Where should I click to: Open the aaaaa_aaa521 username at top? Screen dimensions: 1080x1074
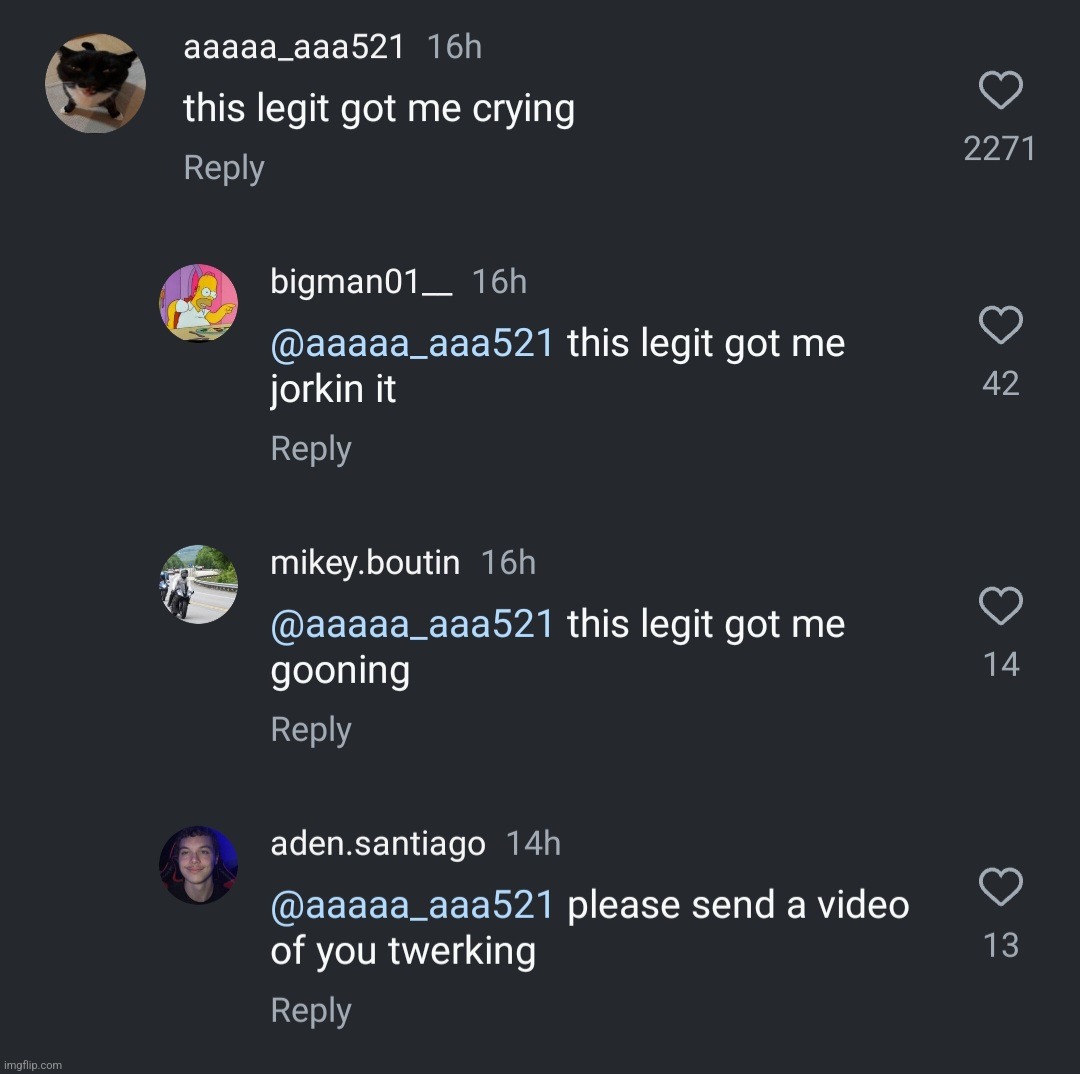click(294, 47)
